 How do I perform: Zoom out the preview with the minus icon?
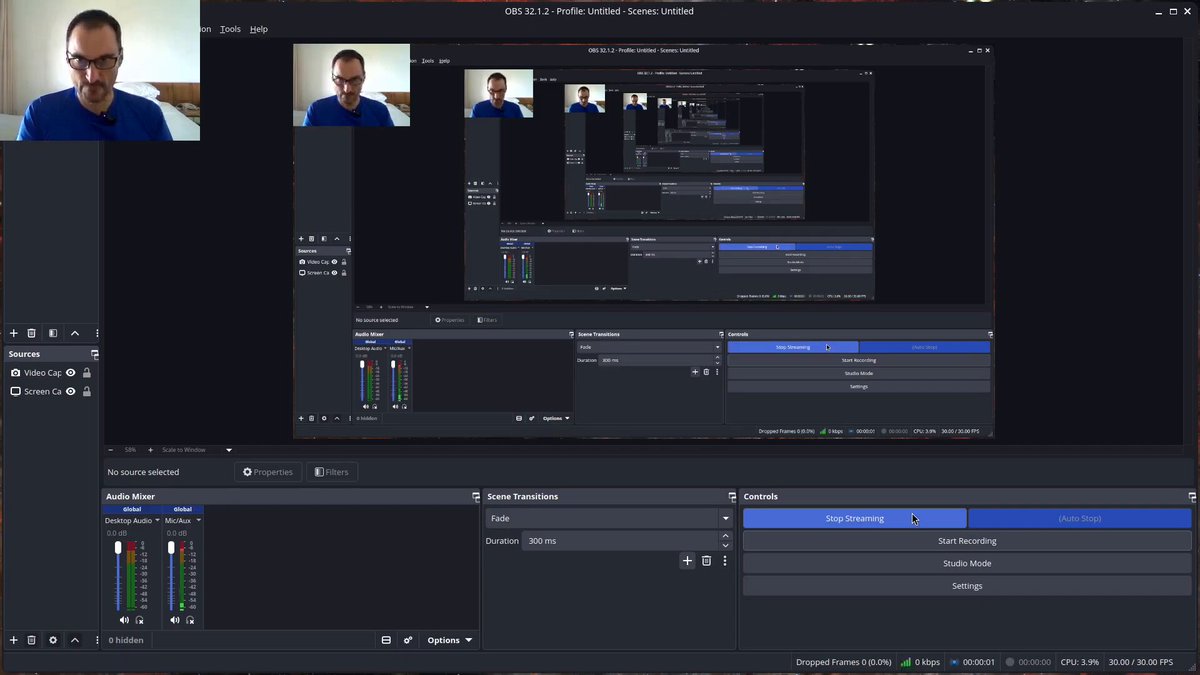click(x=110, y=450)
